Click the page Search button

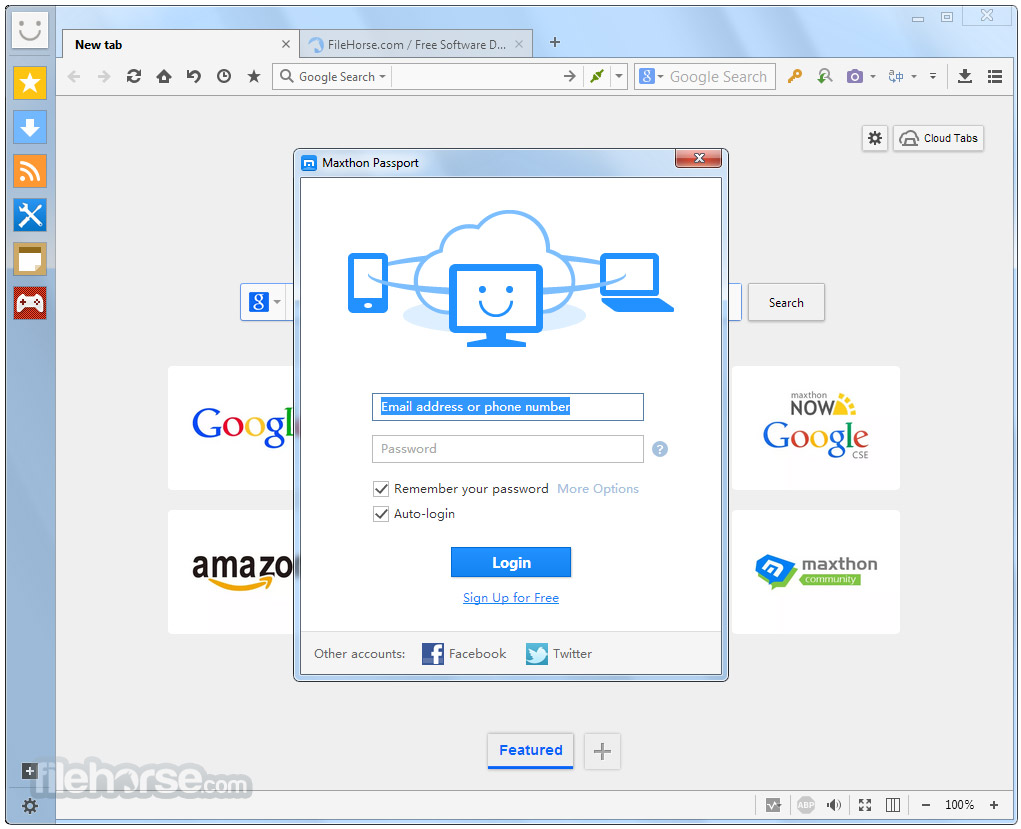[786, 303]
